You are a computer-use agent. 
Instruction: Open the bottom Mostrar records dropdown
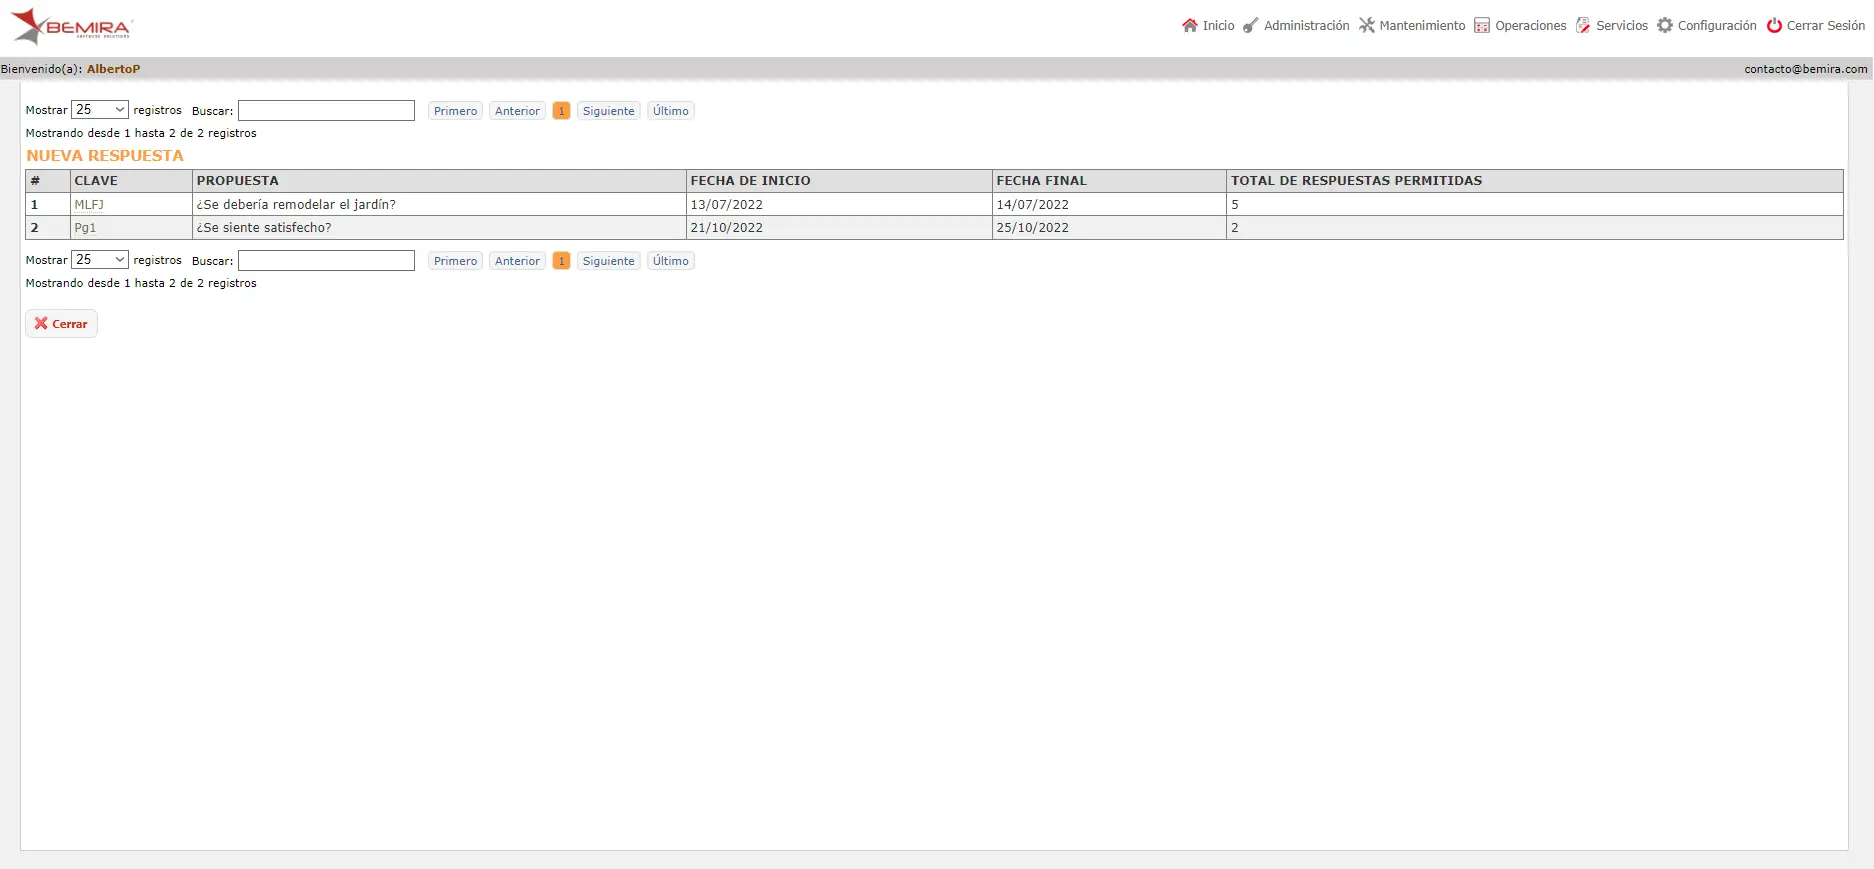click(x=100, y=260)
